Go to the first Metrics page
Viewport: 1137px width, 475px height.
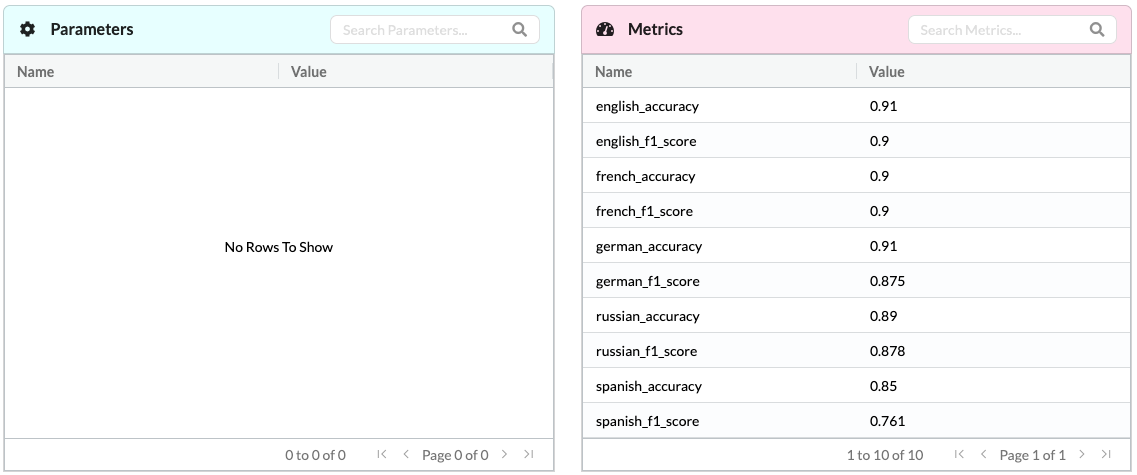959,455
